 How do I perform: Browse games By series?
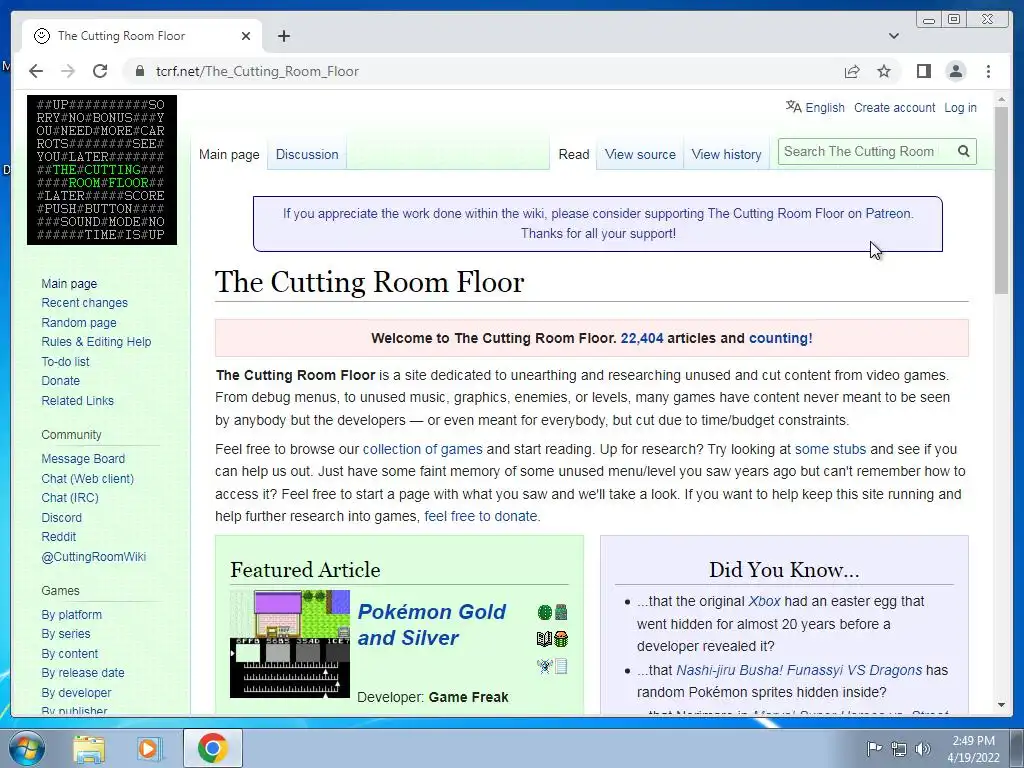point(66,634)
